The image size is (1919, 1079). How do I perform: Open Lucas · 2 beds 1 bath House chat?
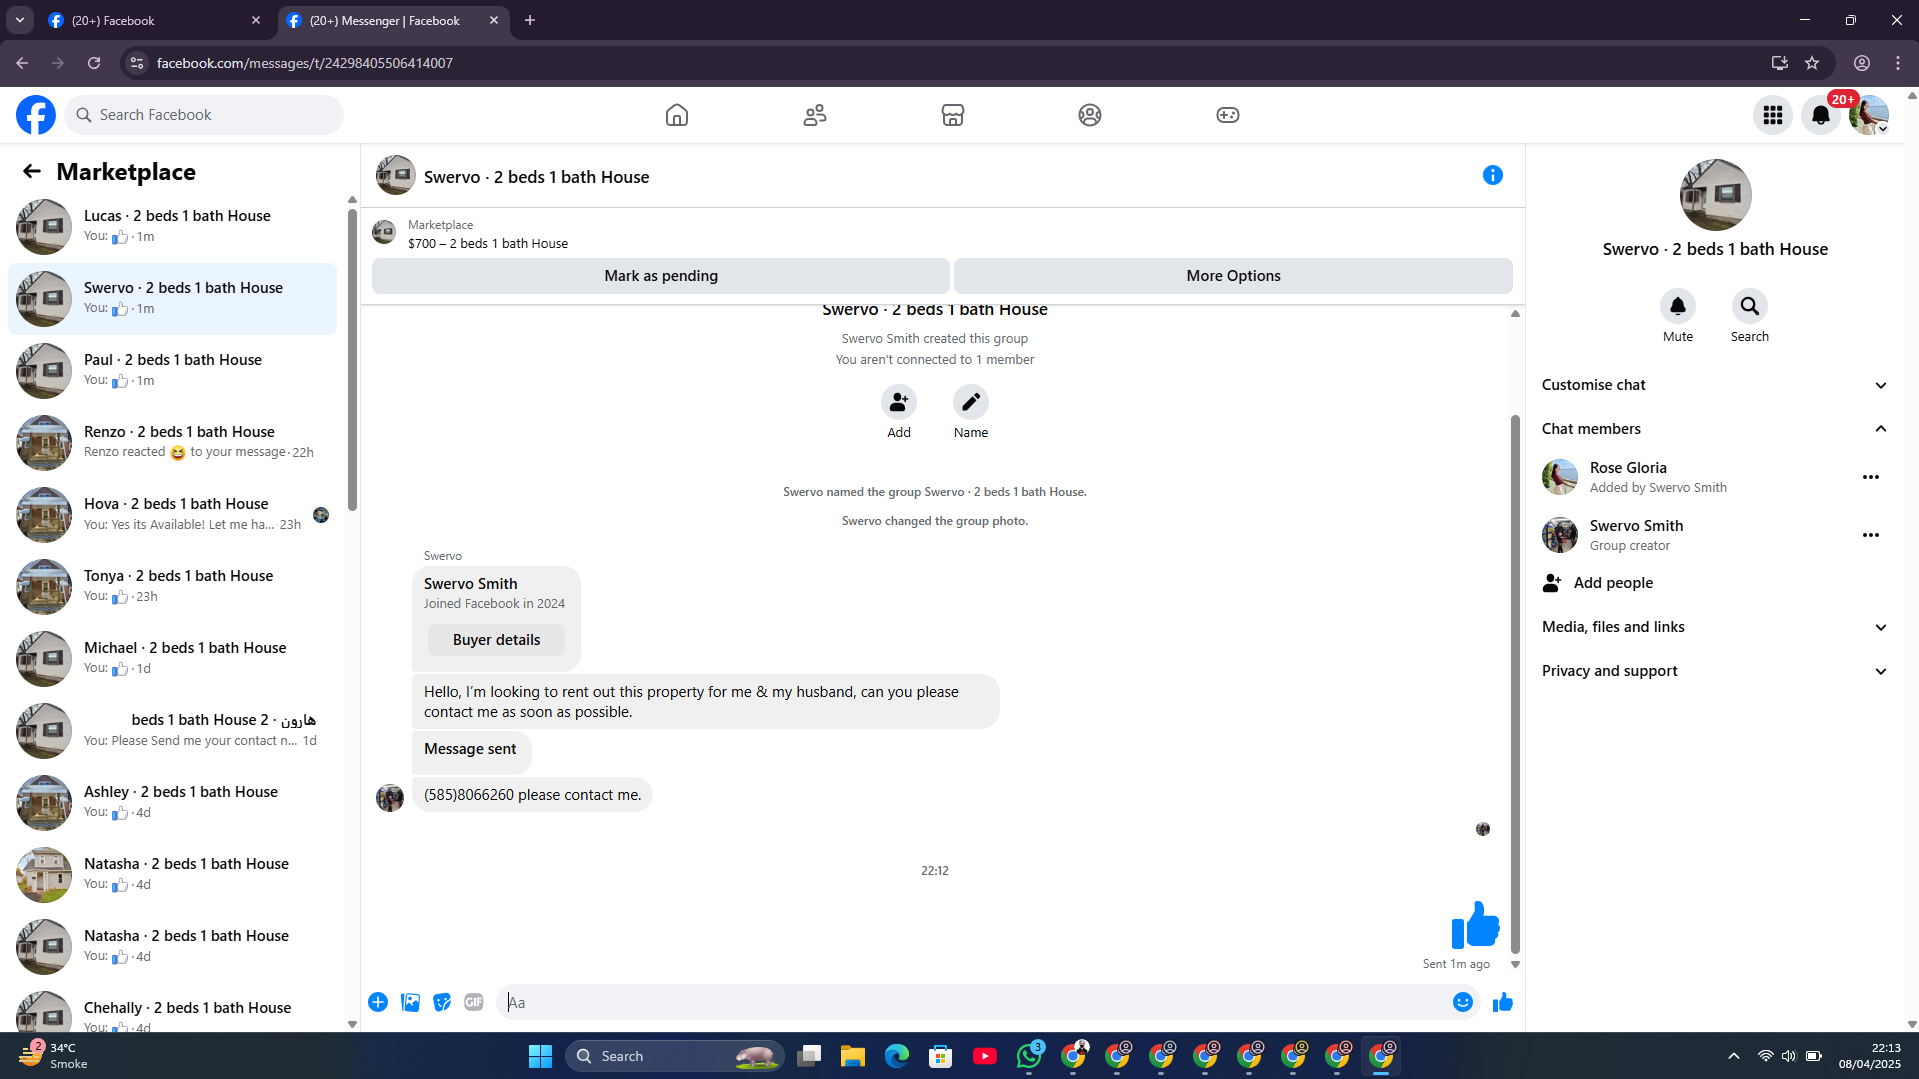click(172, 227)
